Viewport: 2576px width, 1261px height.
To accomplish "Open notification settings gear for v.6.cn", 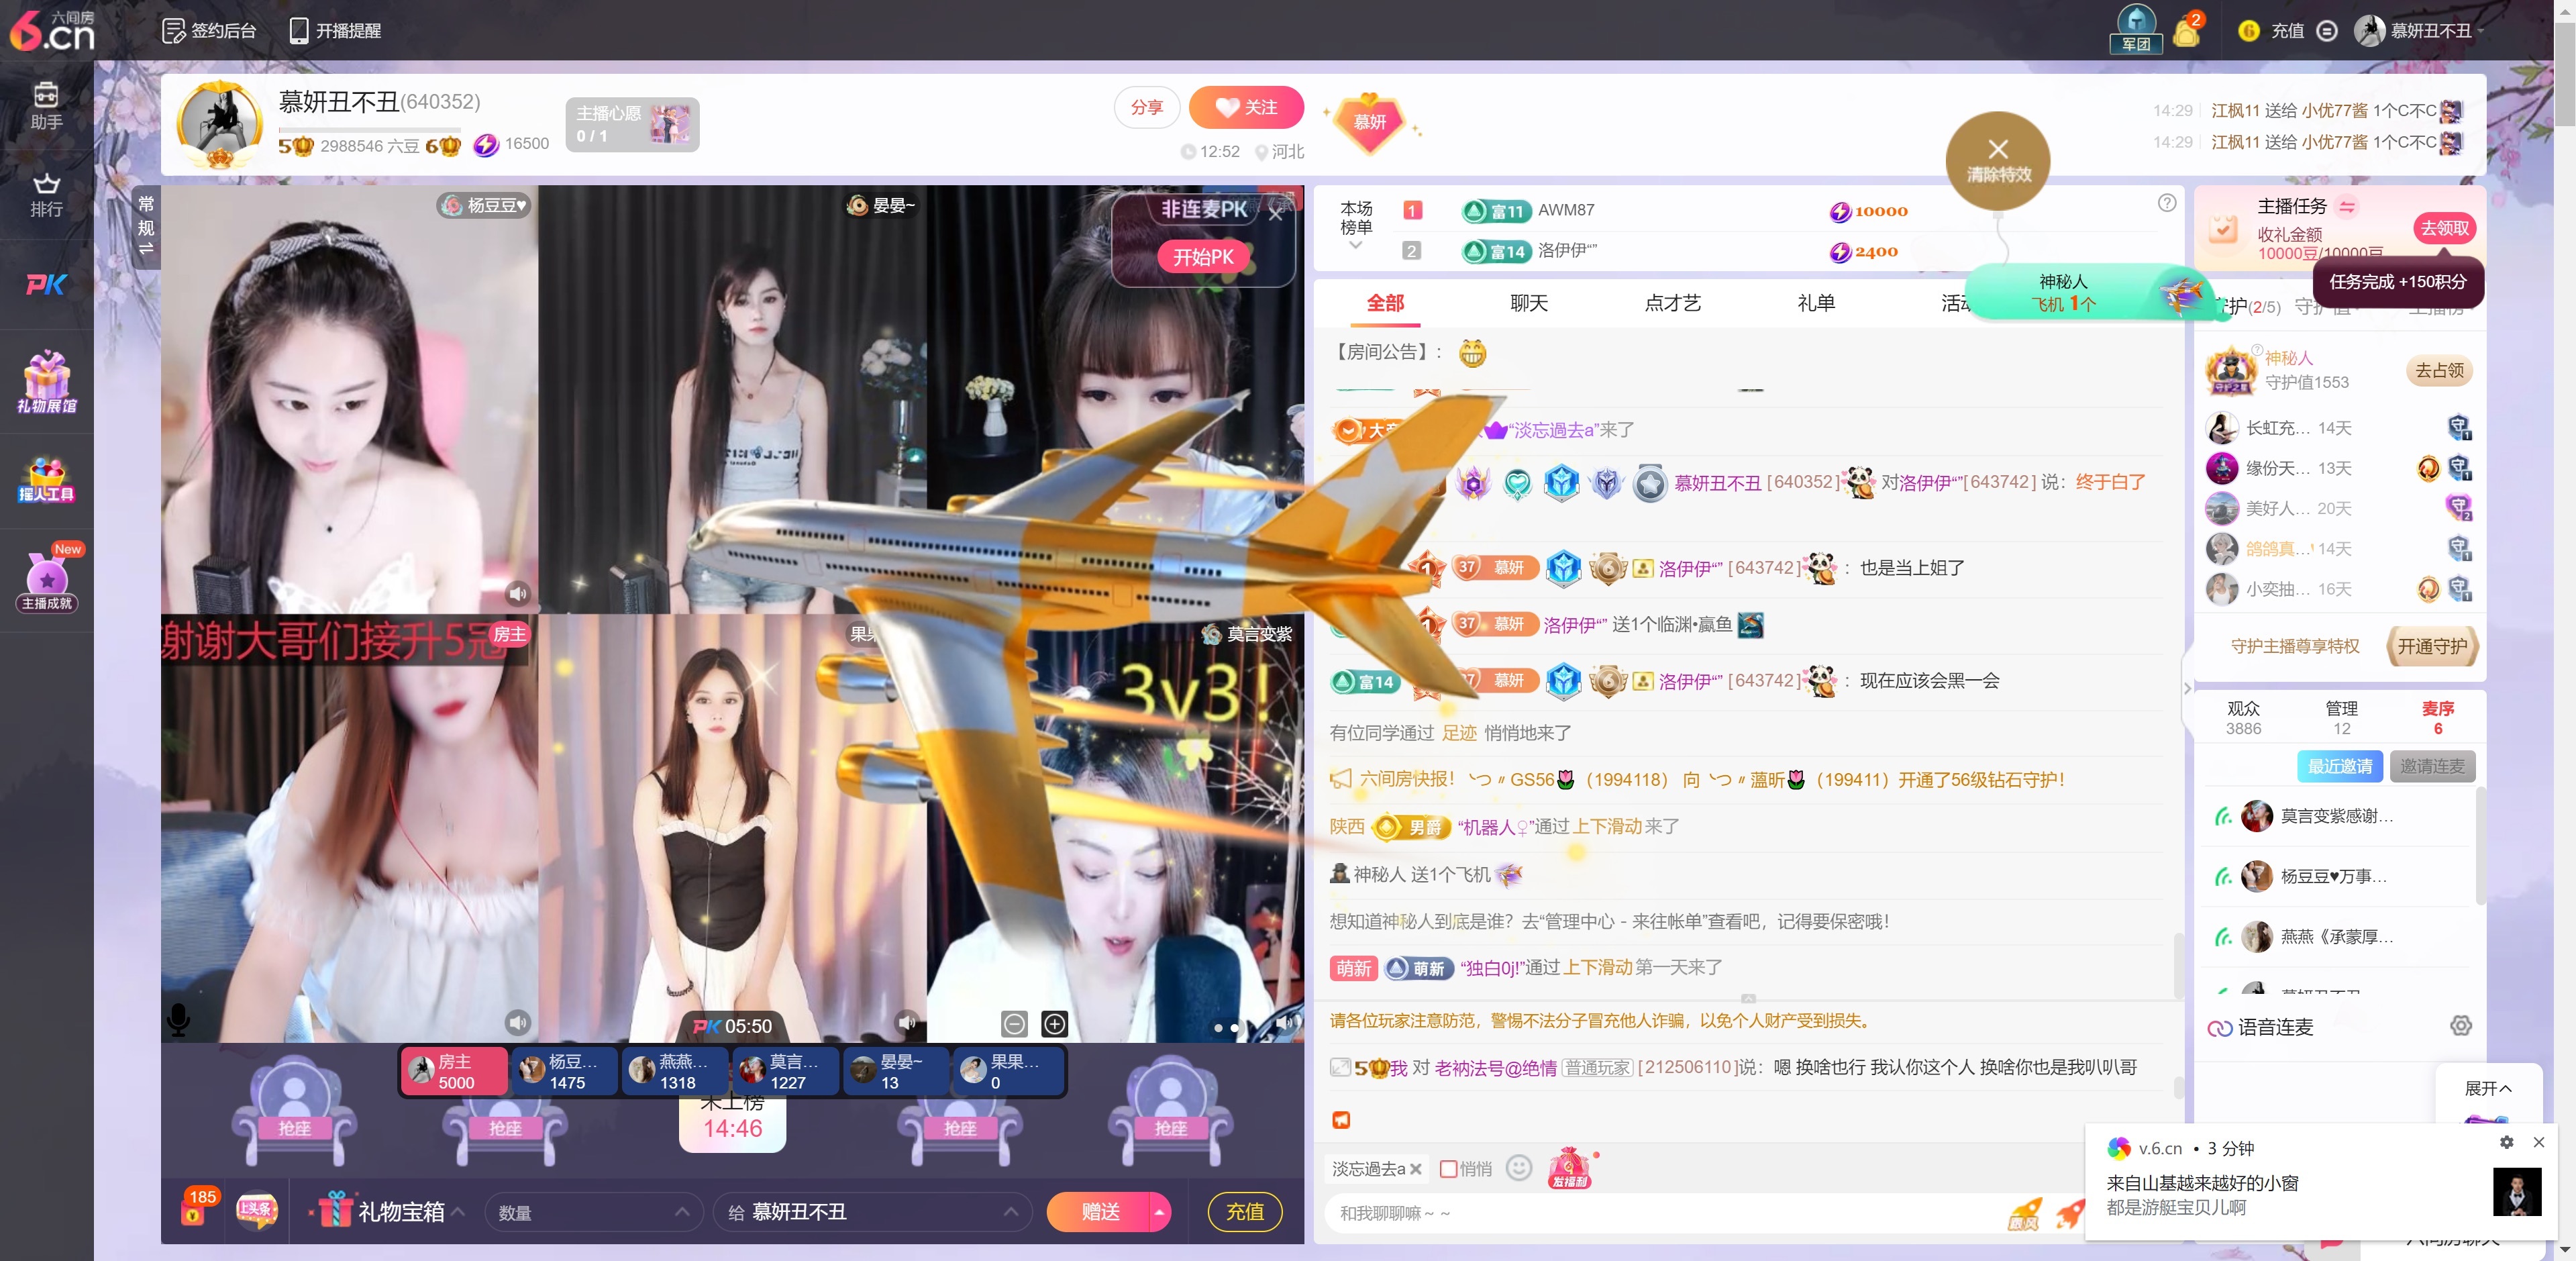I will point(2506,1142).
